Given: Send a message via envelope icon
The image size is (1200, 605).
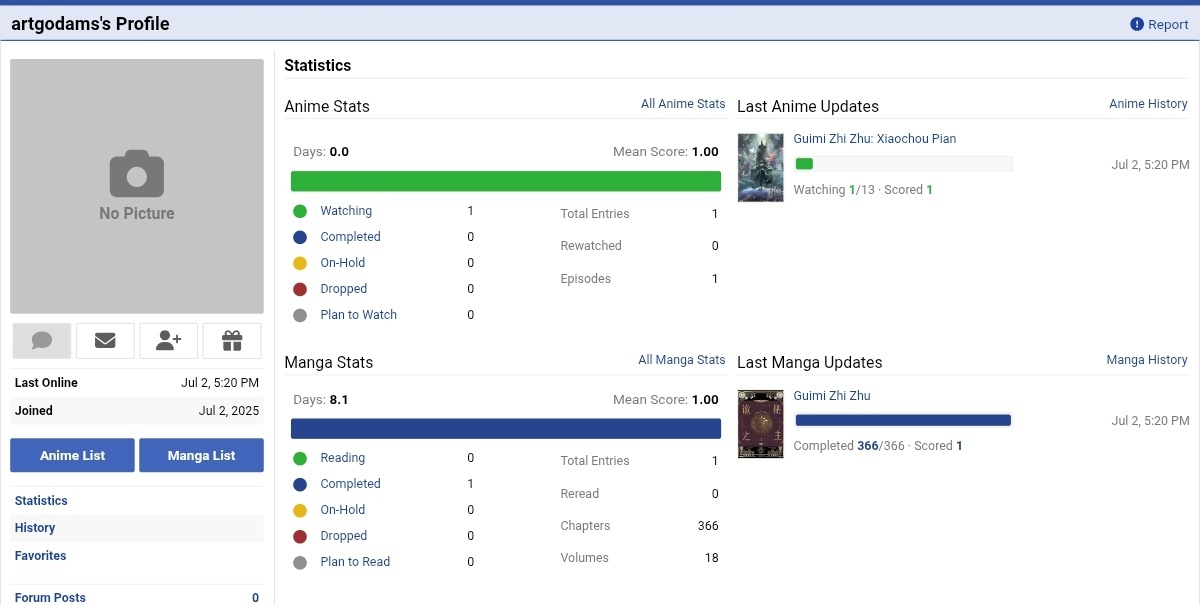Looking at the screenshot, I should coord(105,341).
